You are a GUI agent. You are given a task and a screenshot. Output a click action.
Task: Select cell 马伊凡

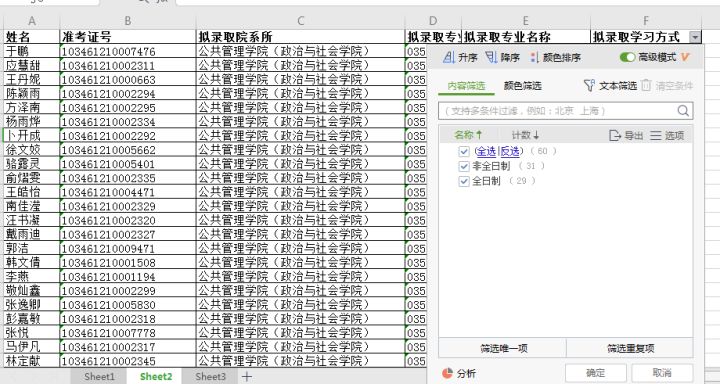tap(32, 346)
